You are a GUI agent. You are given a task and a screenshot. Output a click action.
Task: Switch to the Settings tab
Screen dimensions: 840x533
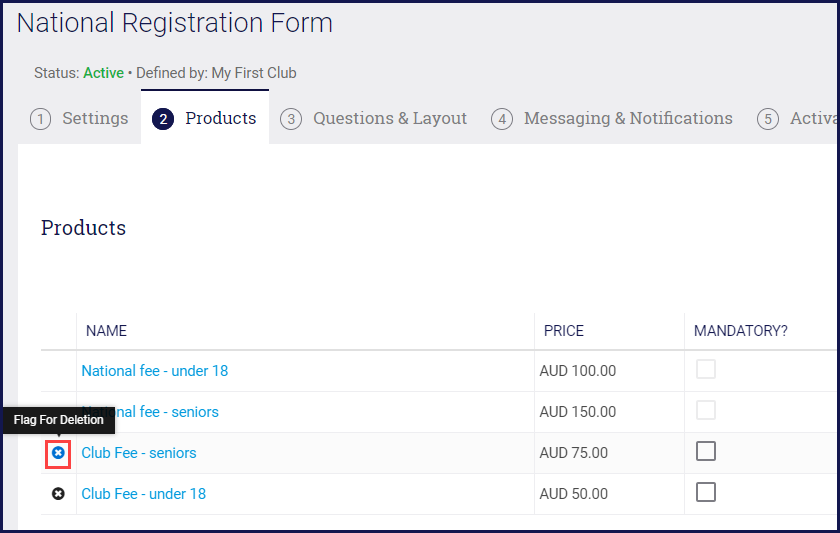tap(95, 118)
